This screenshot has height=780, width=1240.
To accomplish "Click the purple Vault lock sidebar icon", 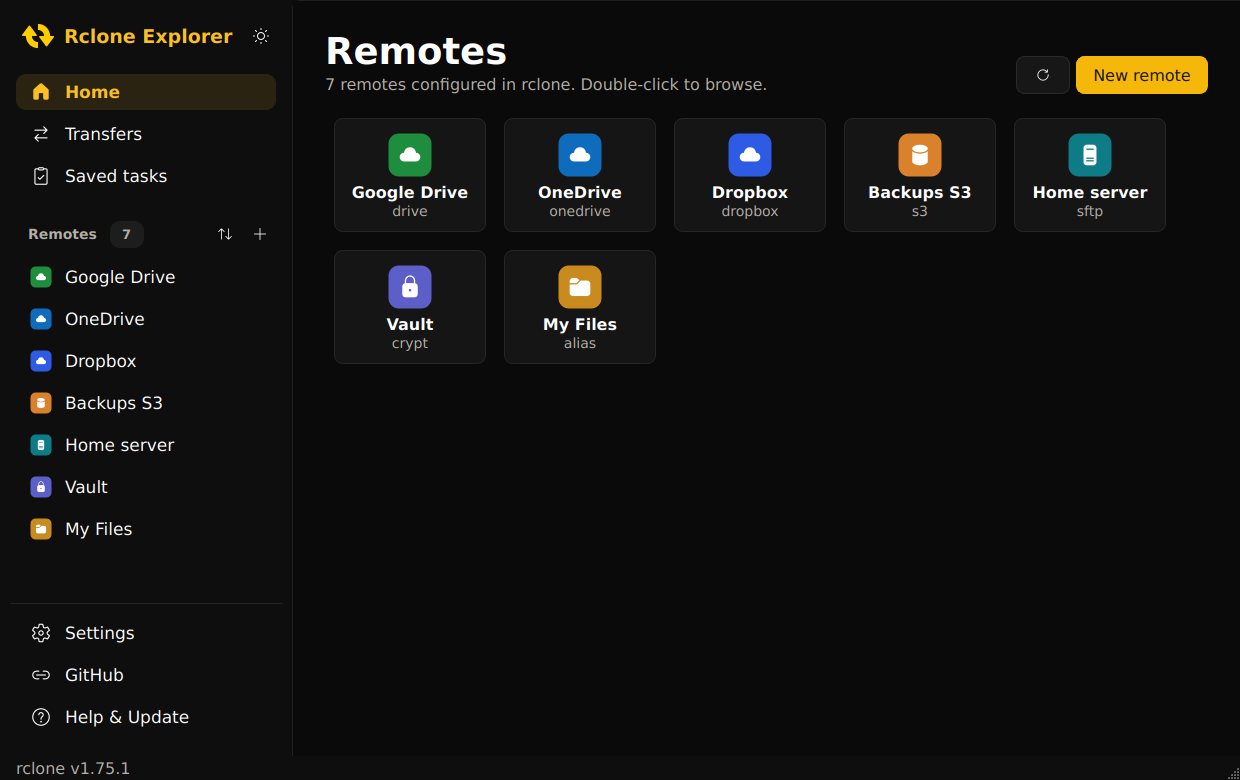I will point(41,487).
